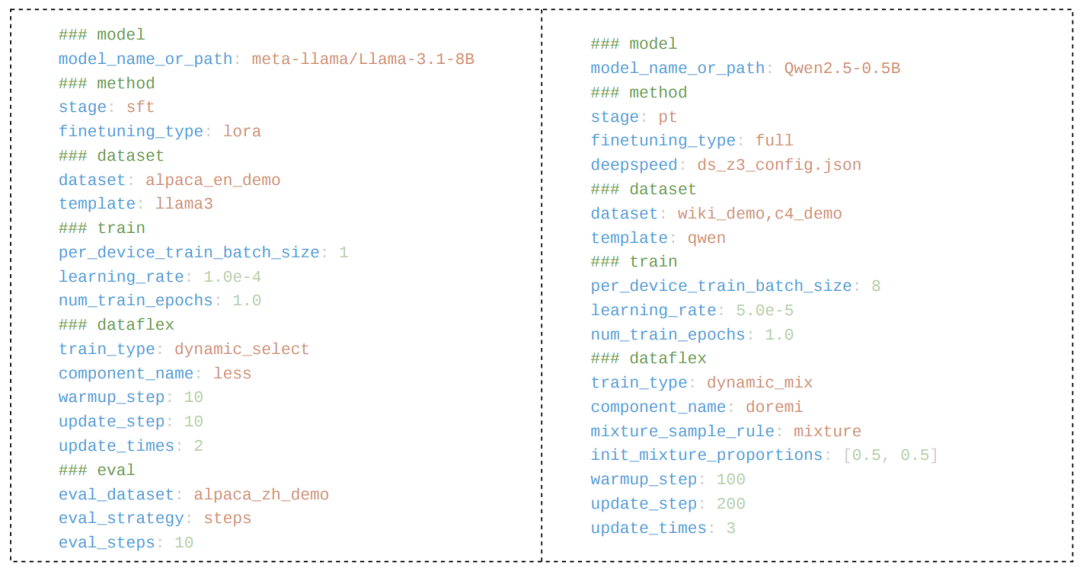This screenshot has width=1080, height=568.
Task: Select the 'sft' stage value
Action: 140,108
